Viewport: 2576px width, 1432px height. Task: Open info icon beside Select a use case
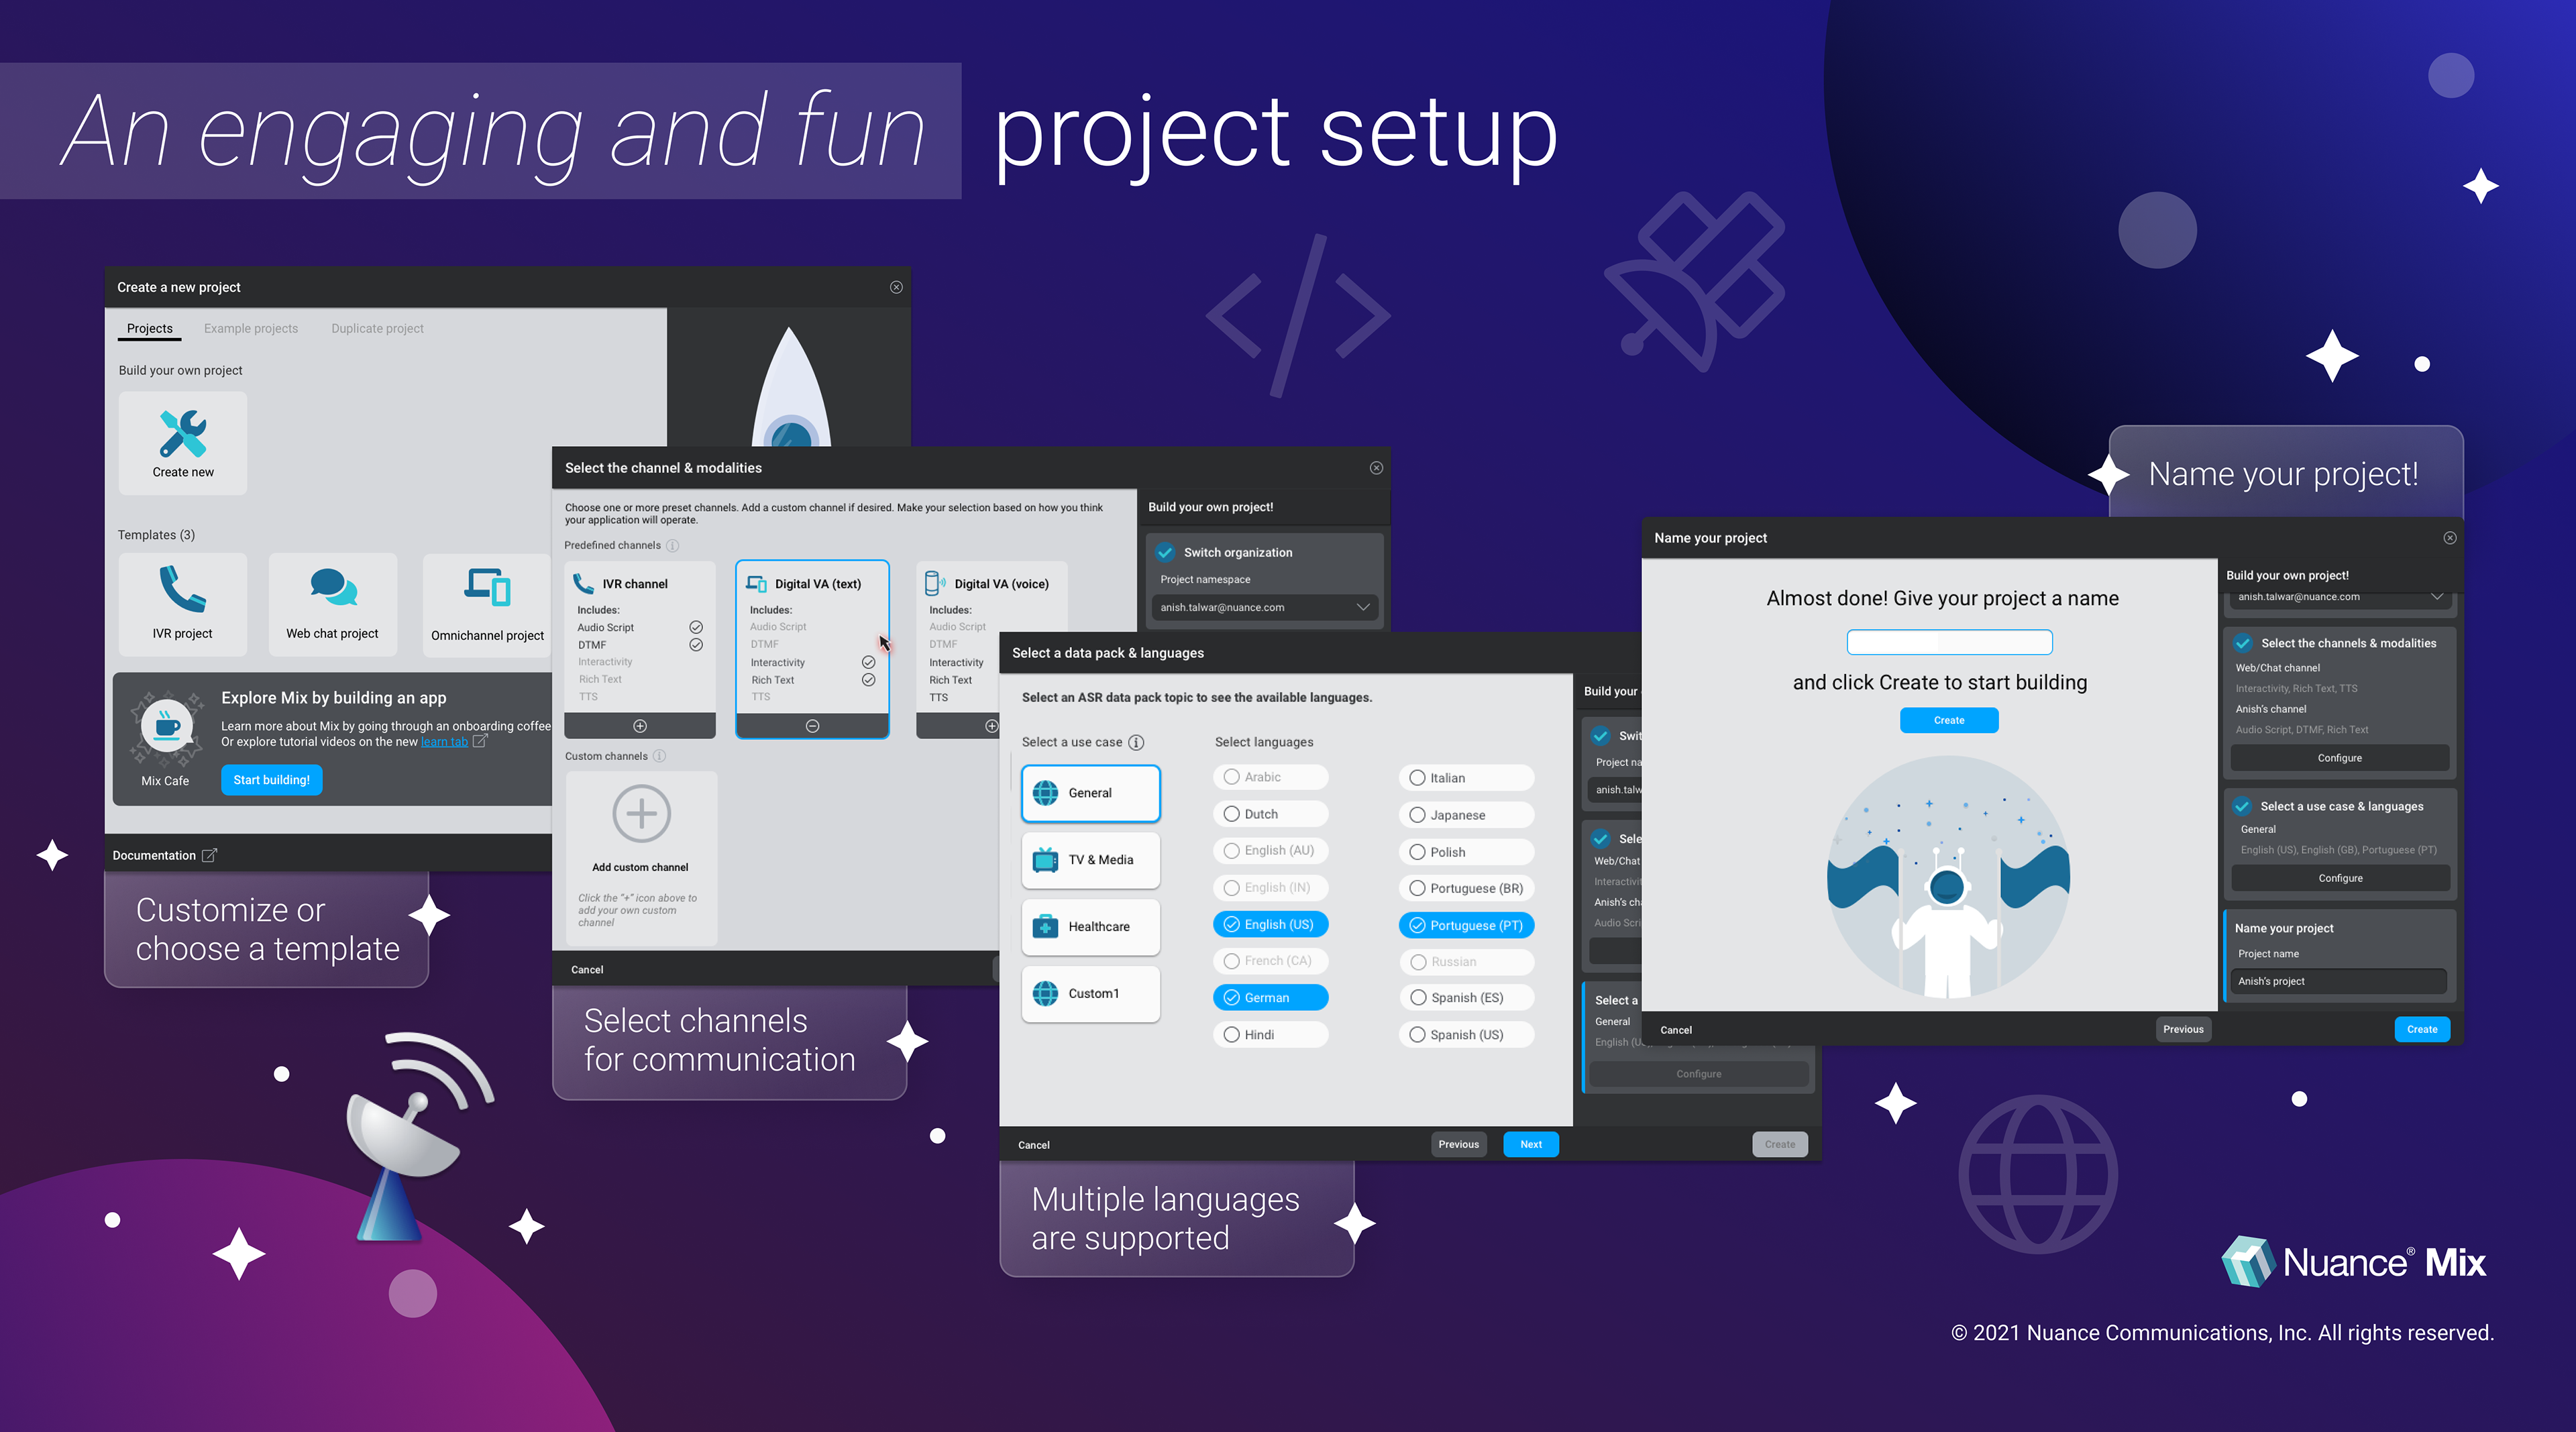(1136, 742)
